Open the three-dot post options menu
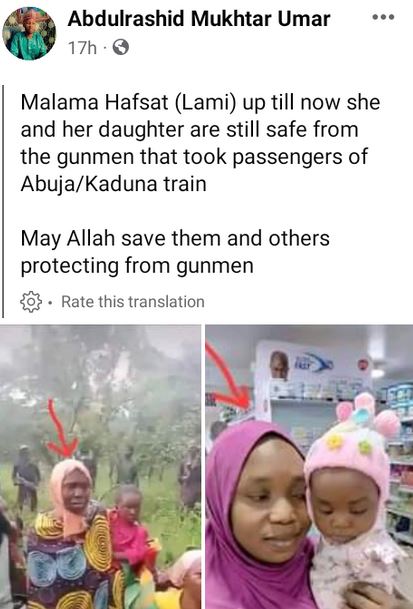Screen dimensions: 413x609 click(x=383, y=17)
